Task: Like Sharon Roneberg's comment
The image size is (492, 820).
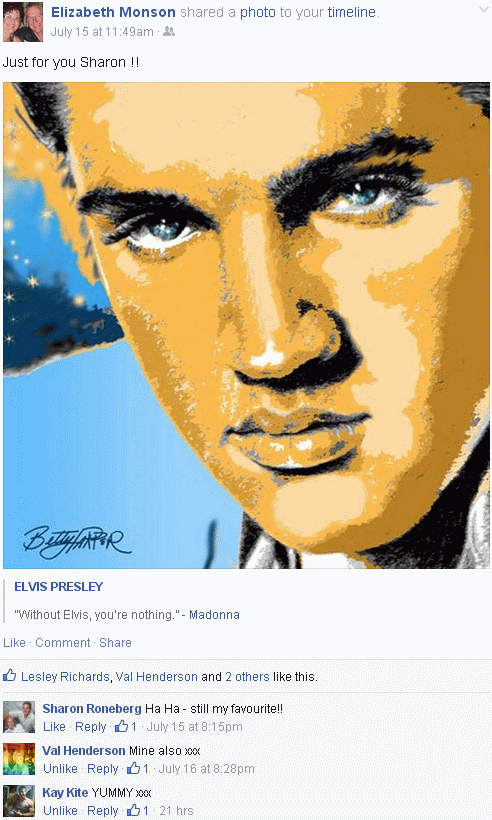Action: tap(54, 727)
